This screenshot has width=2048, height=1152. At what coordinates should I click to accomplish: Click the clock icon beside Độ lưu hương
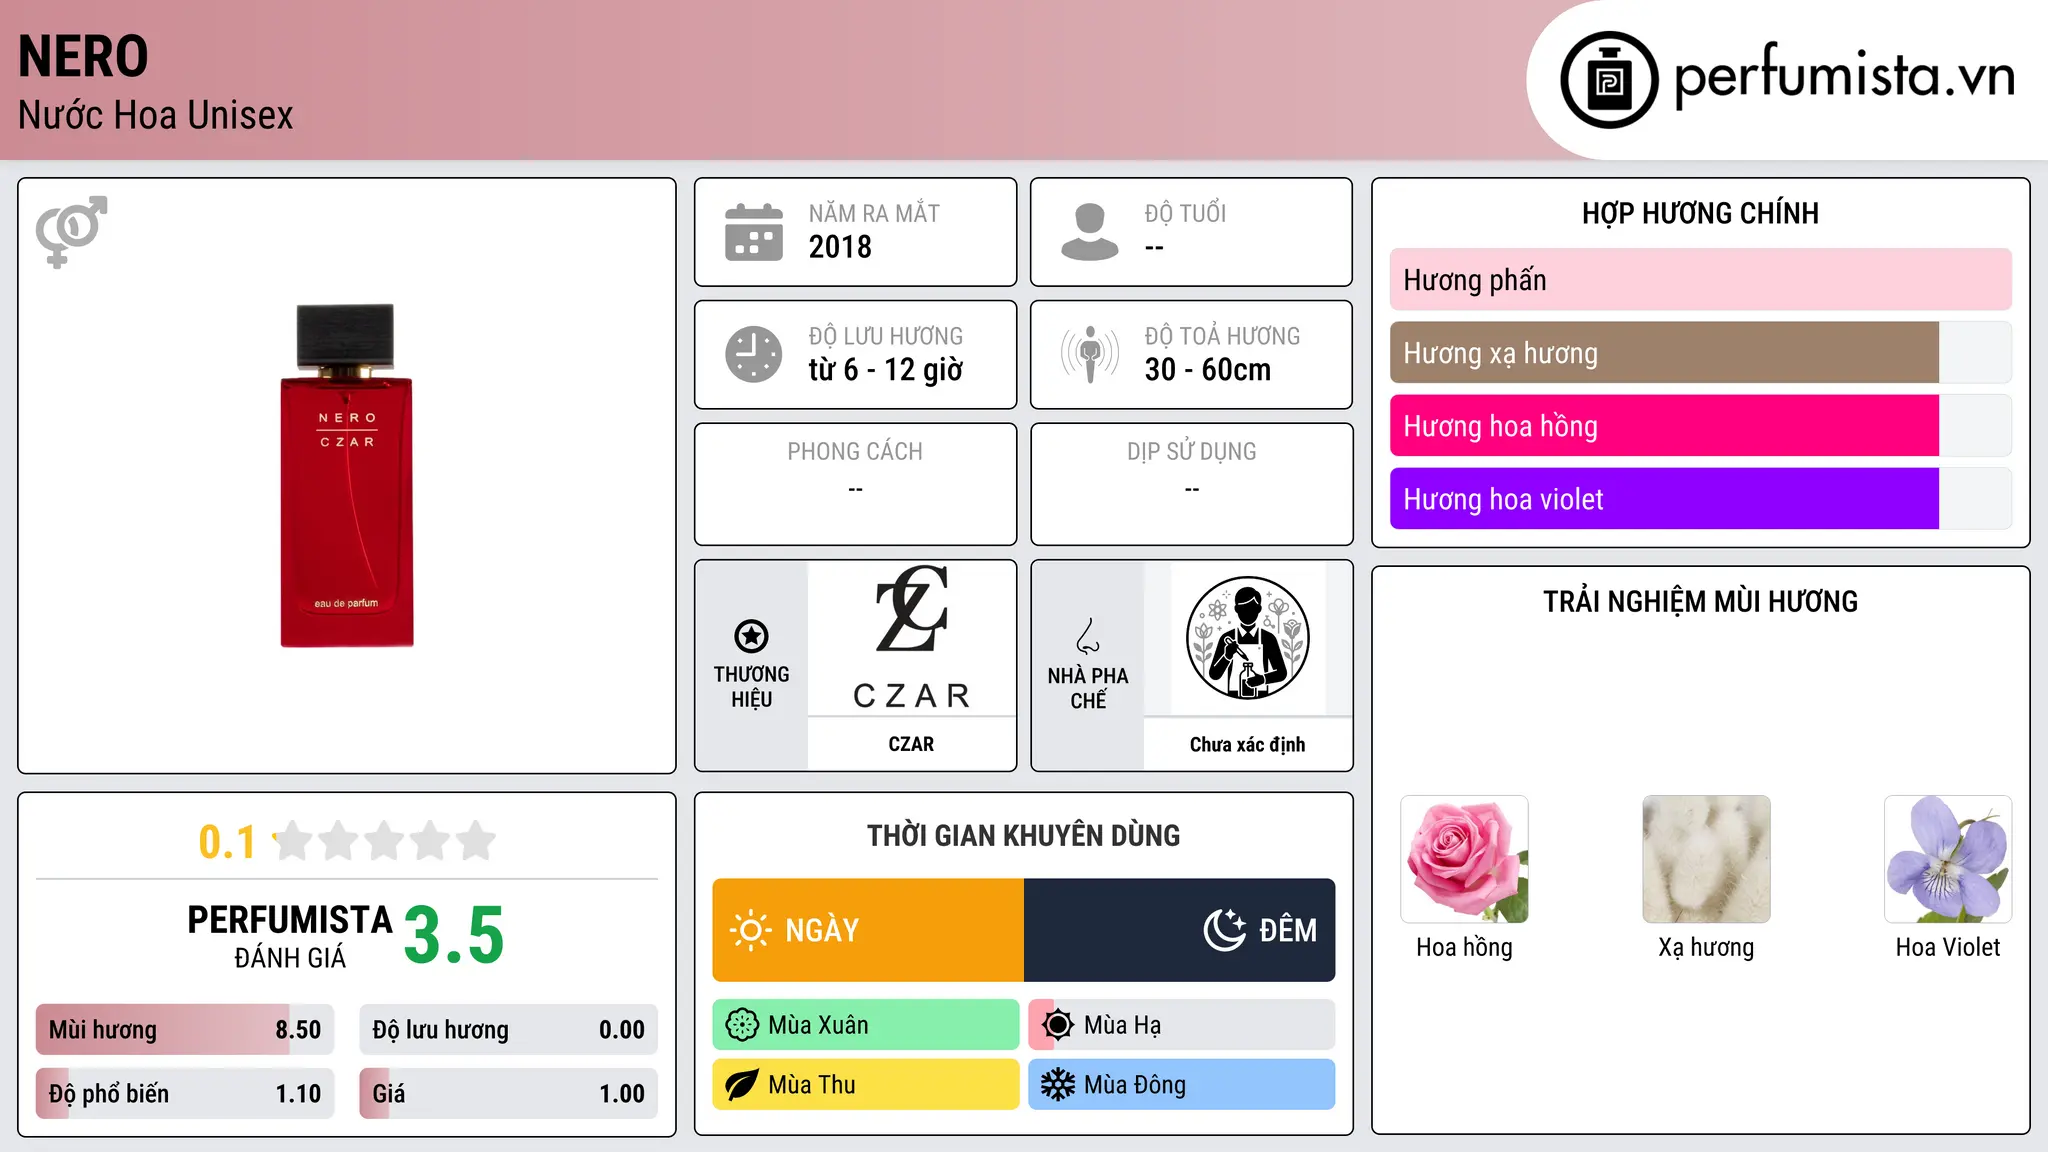click(754, 354)
